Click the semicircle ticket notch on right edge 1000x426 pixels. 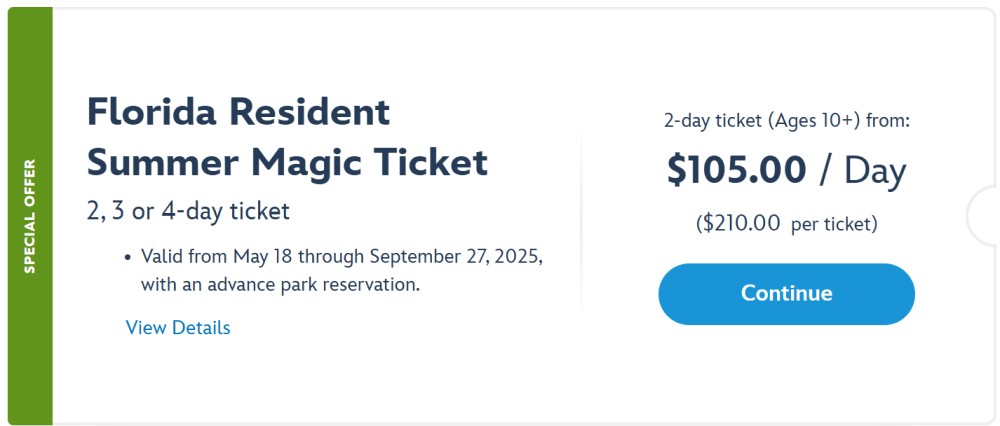[x=983, y=216]
